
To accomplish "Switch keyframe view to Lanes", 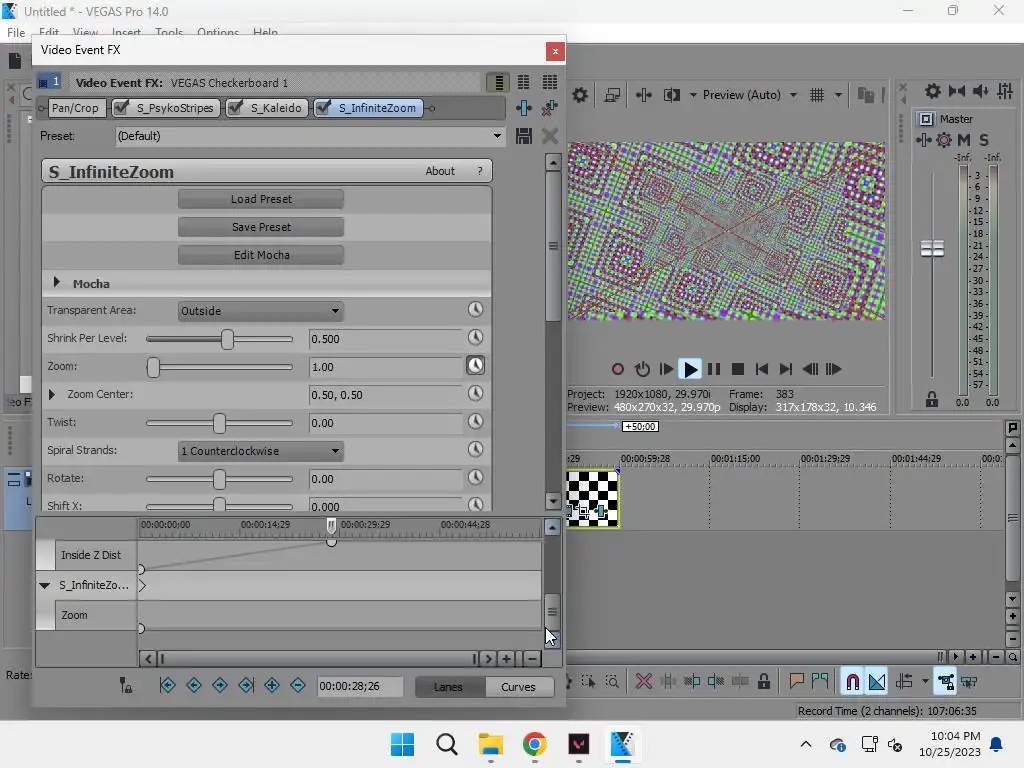I will [x=449, y=687].
